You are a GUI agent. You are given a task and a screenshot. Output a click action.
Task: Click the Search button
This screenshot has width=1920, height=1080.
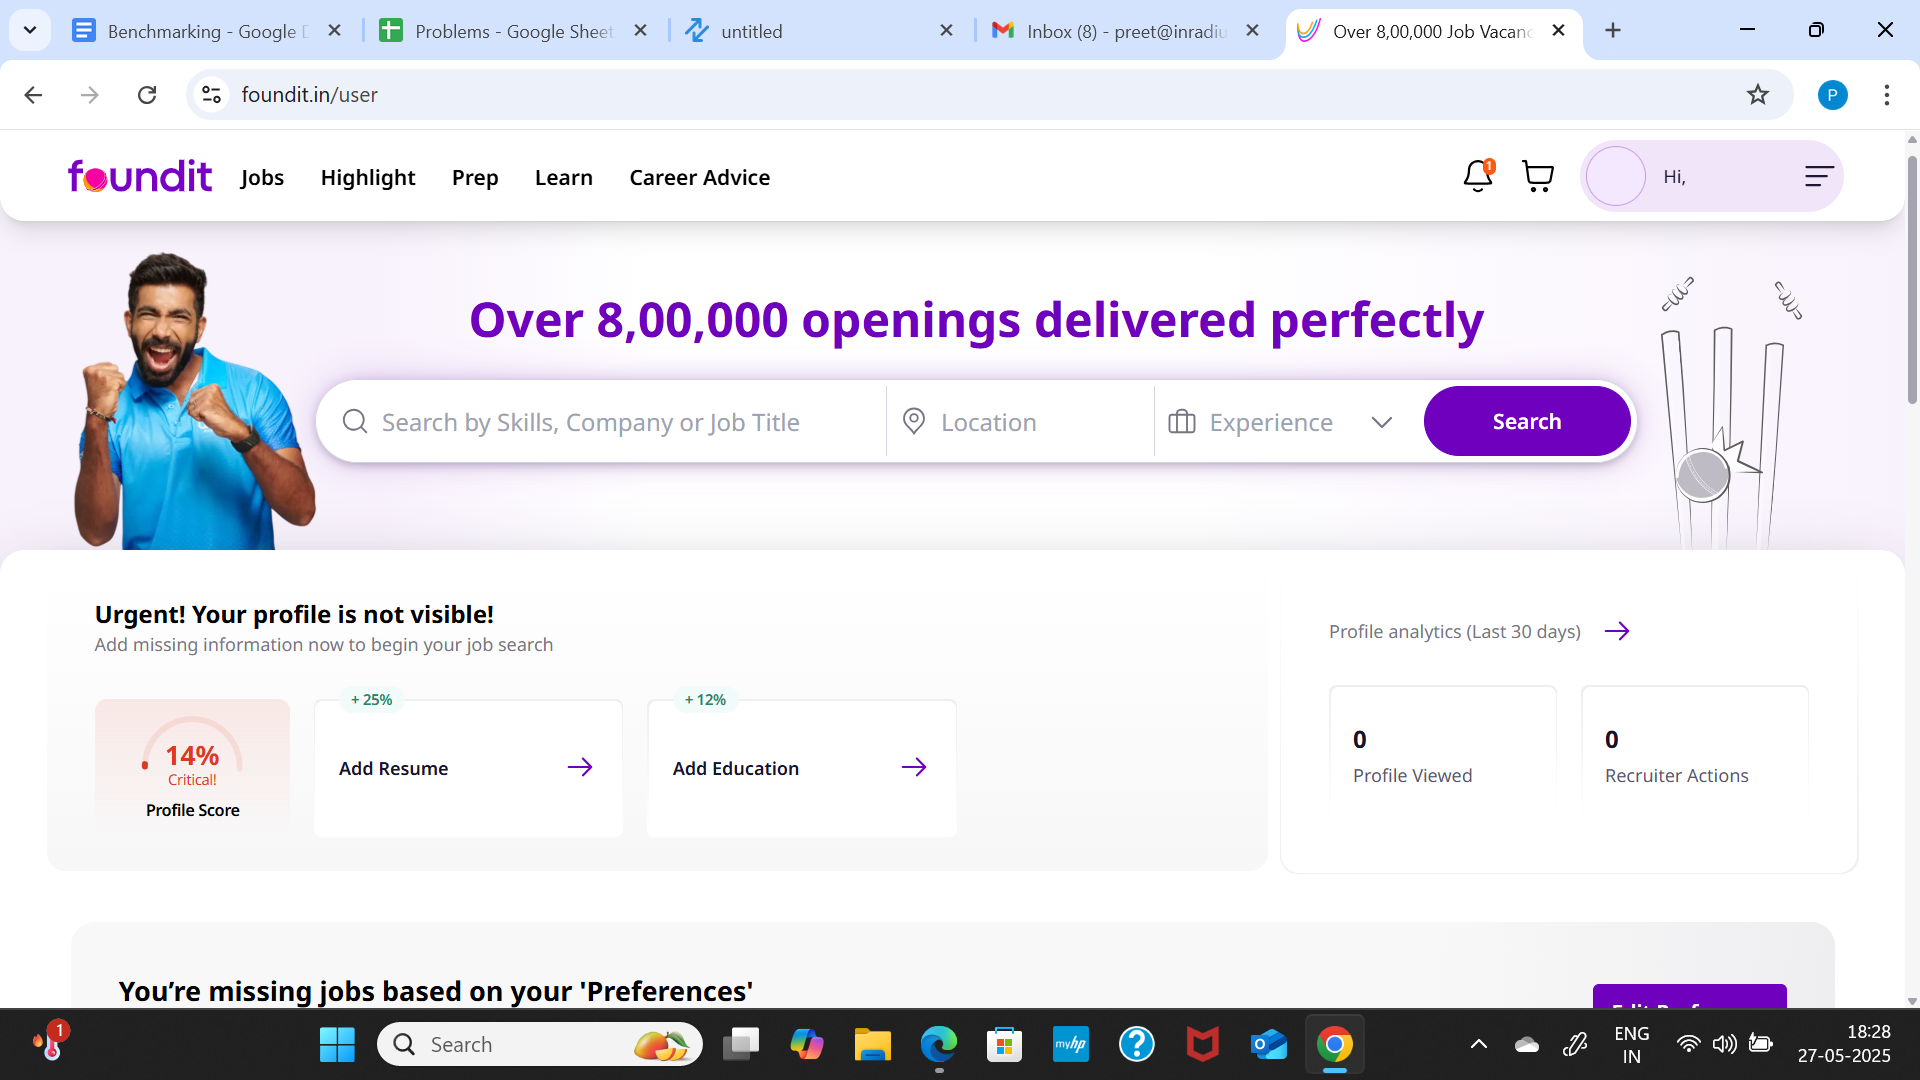pyautogui.click(x=1526, y=421)
